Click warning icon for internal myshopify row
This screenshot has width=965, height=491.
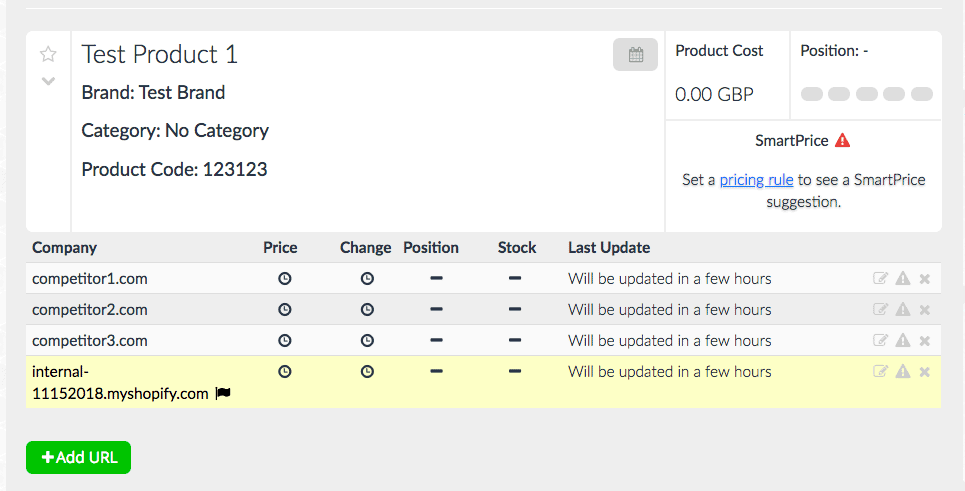click(x=903, y=372)
